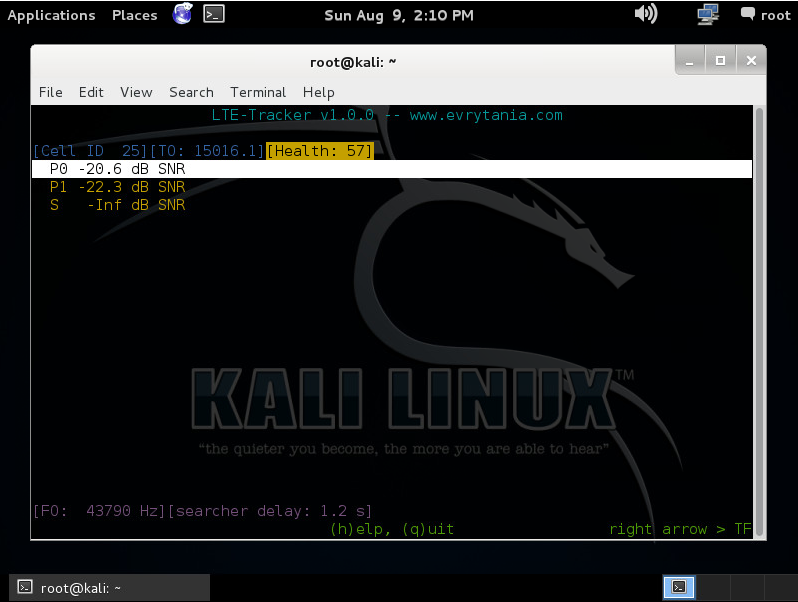Click the S -Inf dB SNR line
The image size is (798, 602).
click(118, 205)
